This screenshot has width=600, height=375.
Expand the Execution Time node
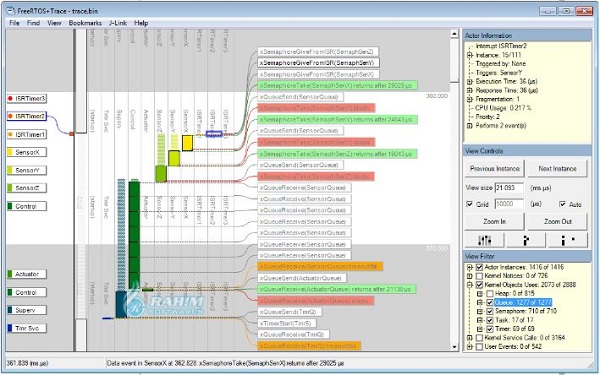[x=470, y=82]
